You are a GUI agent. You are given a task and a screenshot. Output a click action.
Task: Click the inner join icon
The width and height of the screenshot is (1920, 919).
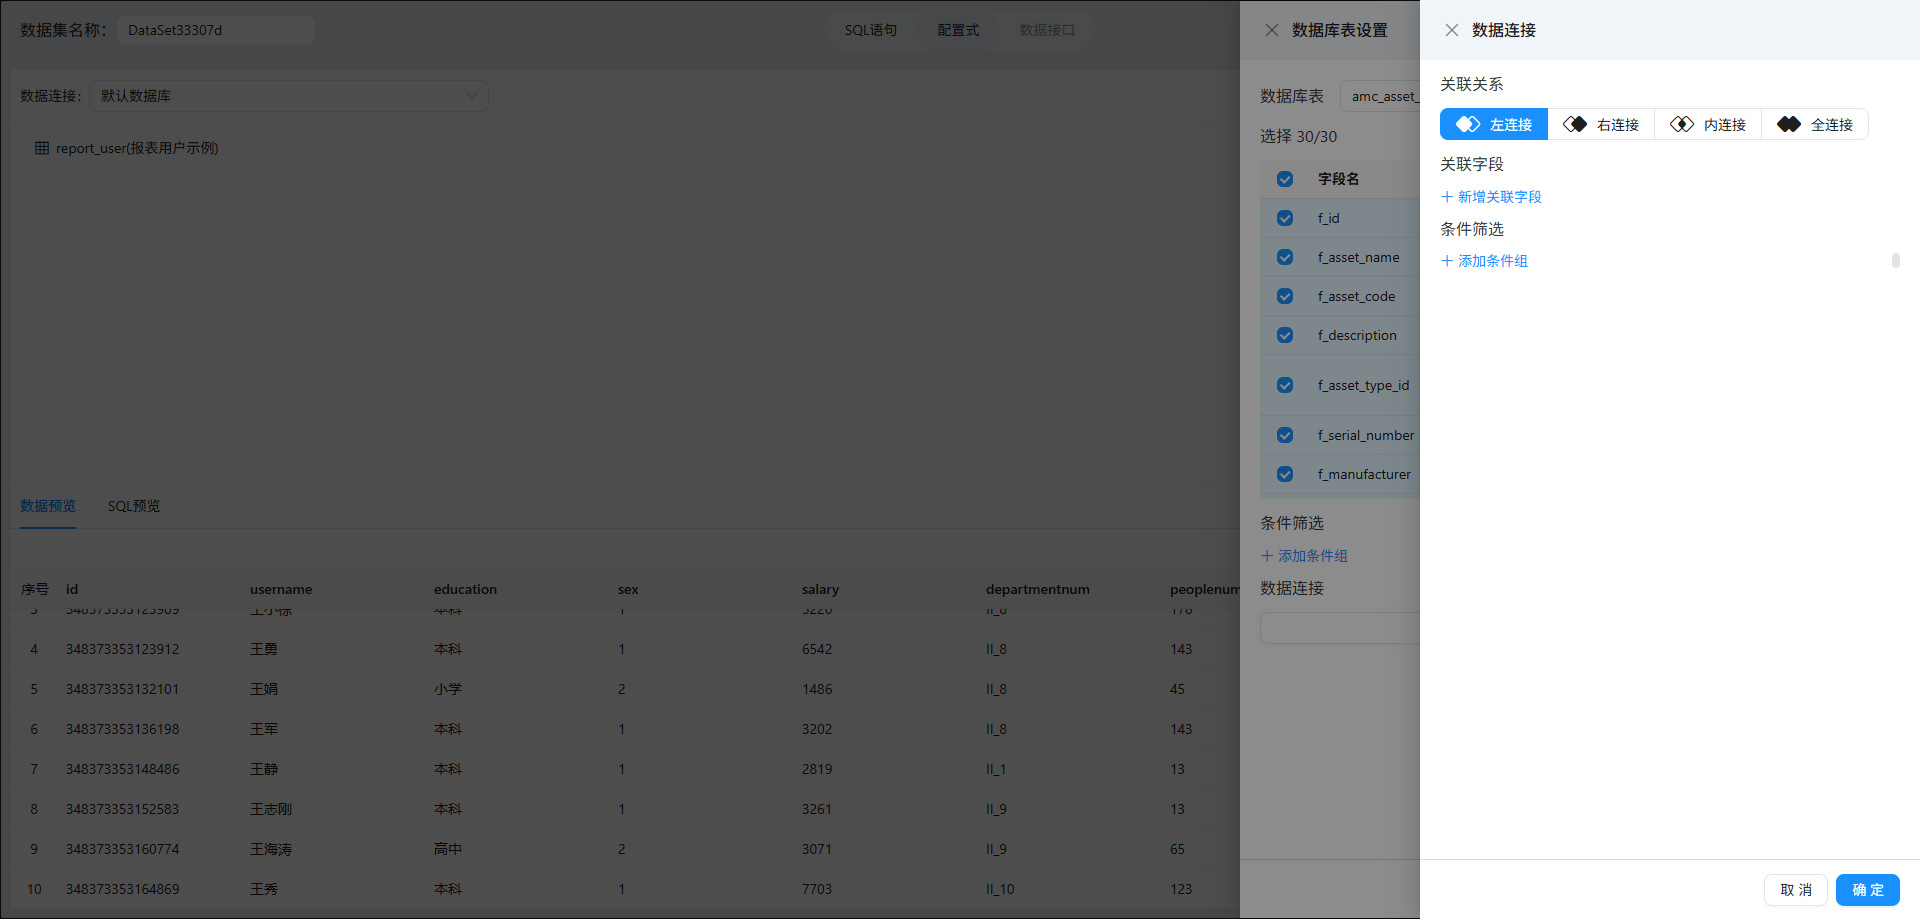tap(1682, 124)
